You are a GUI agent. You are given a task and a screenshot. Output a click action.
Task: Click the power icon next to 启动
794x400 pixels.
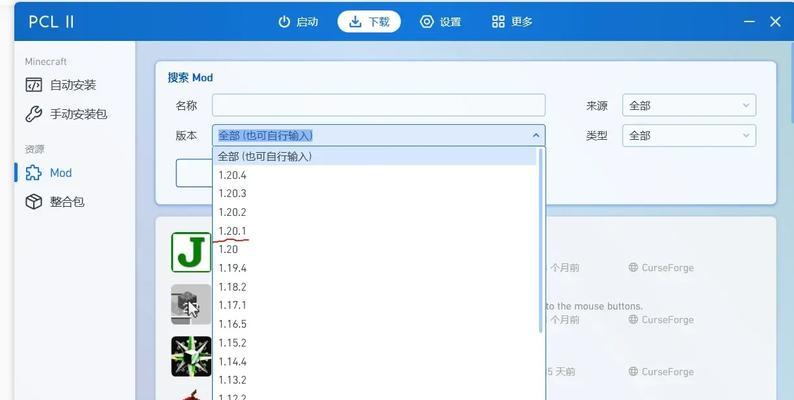pyautogui.click(x=284, y=22)
